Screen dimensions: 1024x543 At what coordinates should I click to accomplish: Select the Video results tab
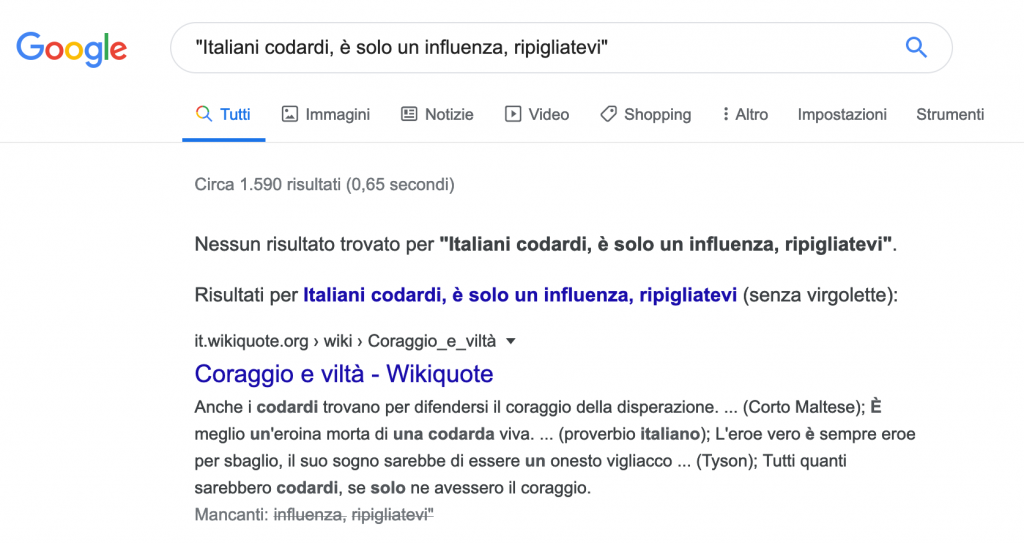click(549, 114)
